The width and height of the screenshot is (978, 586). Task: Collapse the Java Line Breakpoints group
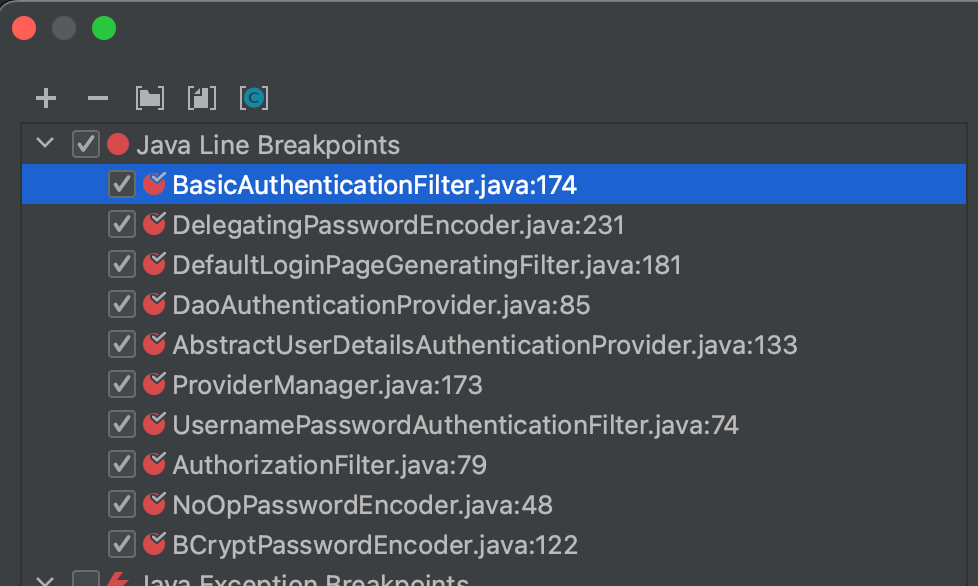pos(45,143)
